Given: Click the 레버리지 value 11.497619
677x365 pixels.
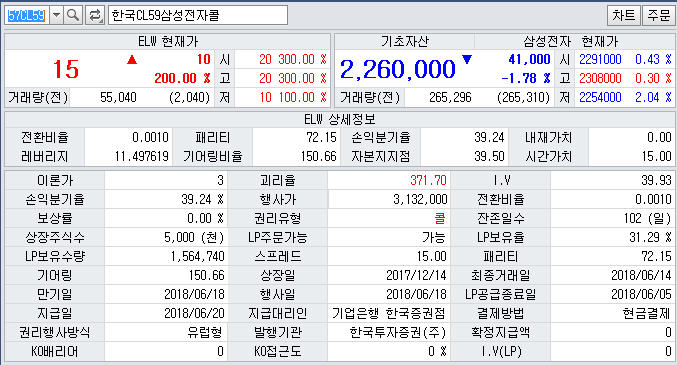Looking at the screenshot, I should point(142,156).
